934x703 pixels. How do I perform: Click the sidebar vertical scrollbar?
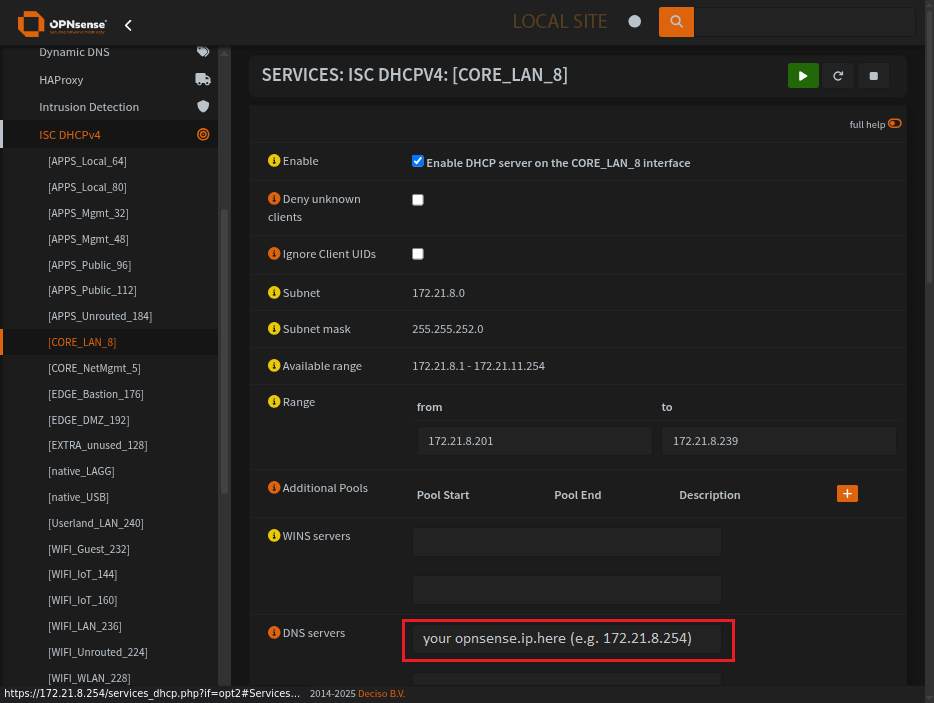point(225,352)
